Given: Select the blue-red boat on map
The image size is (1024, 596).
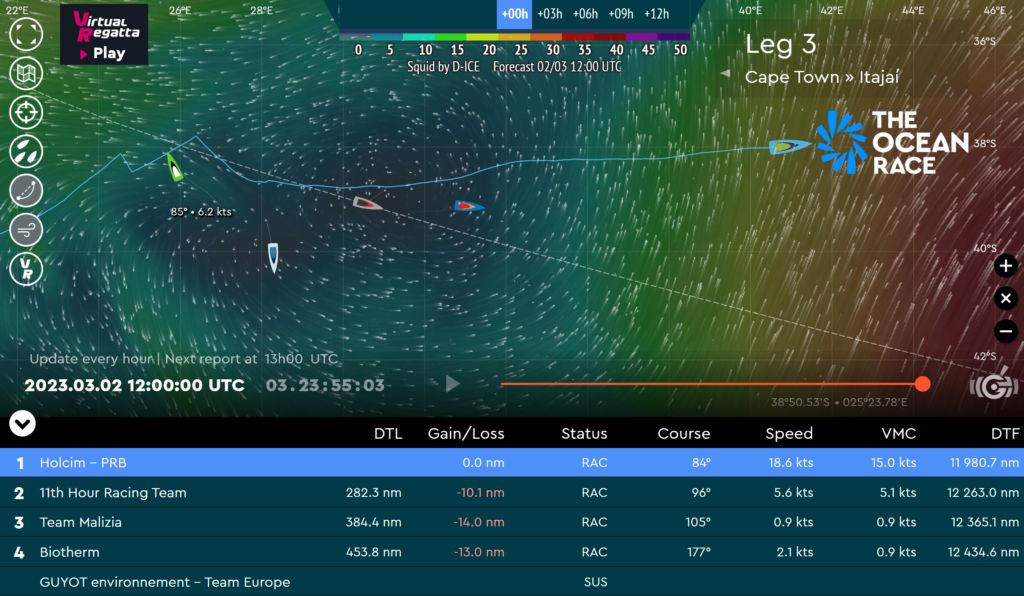Looking at the screenshot, I should point(469,206).
